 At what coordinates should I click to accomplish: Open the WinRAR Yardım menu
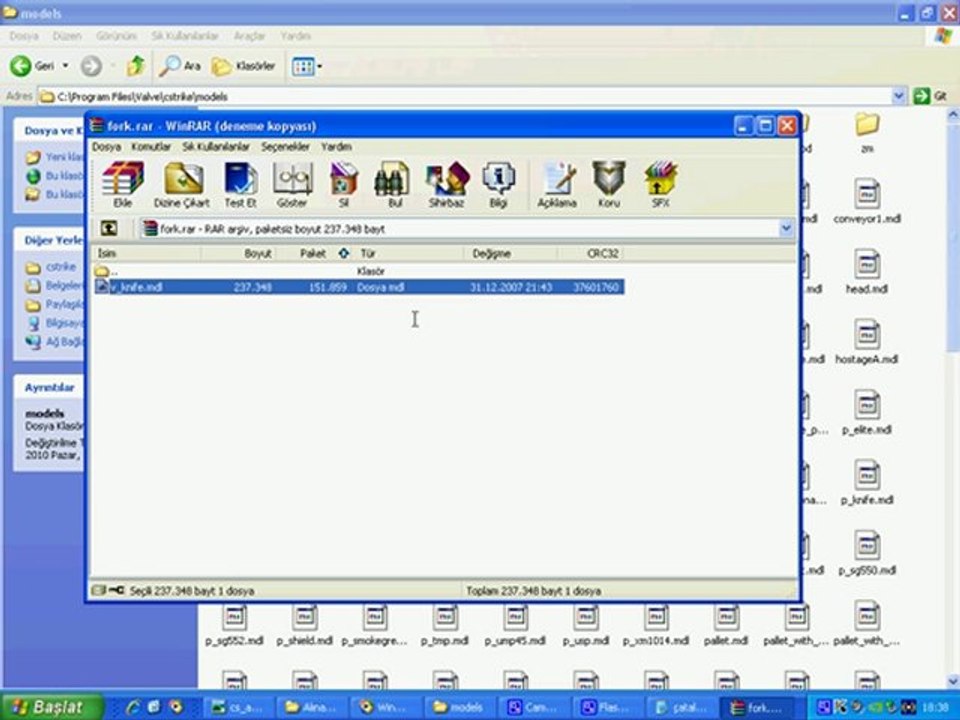[x=336, y=146]
